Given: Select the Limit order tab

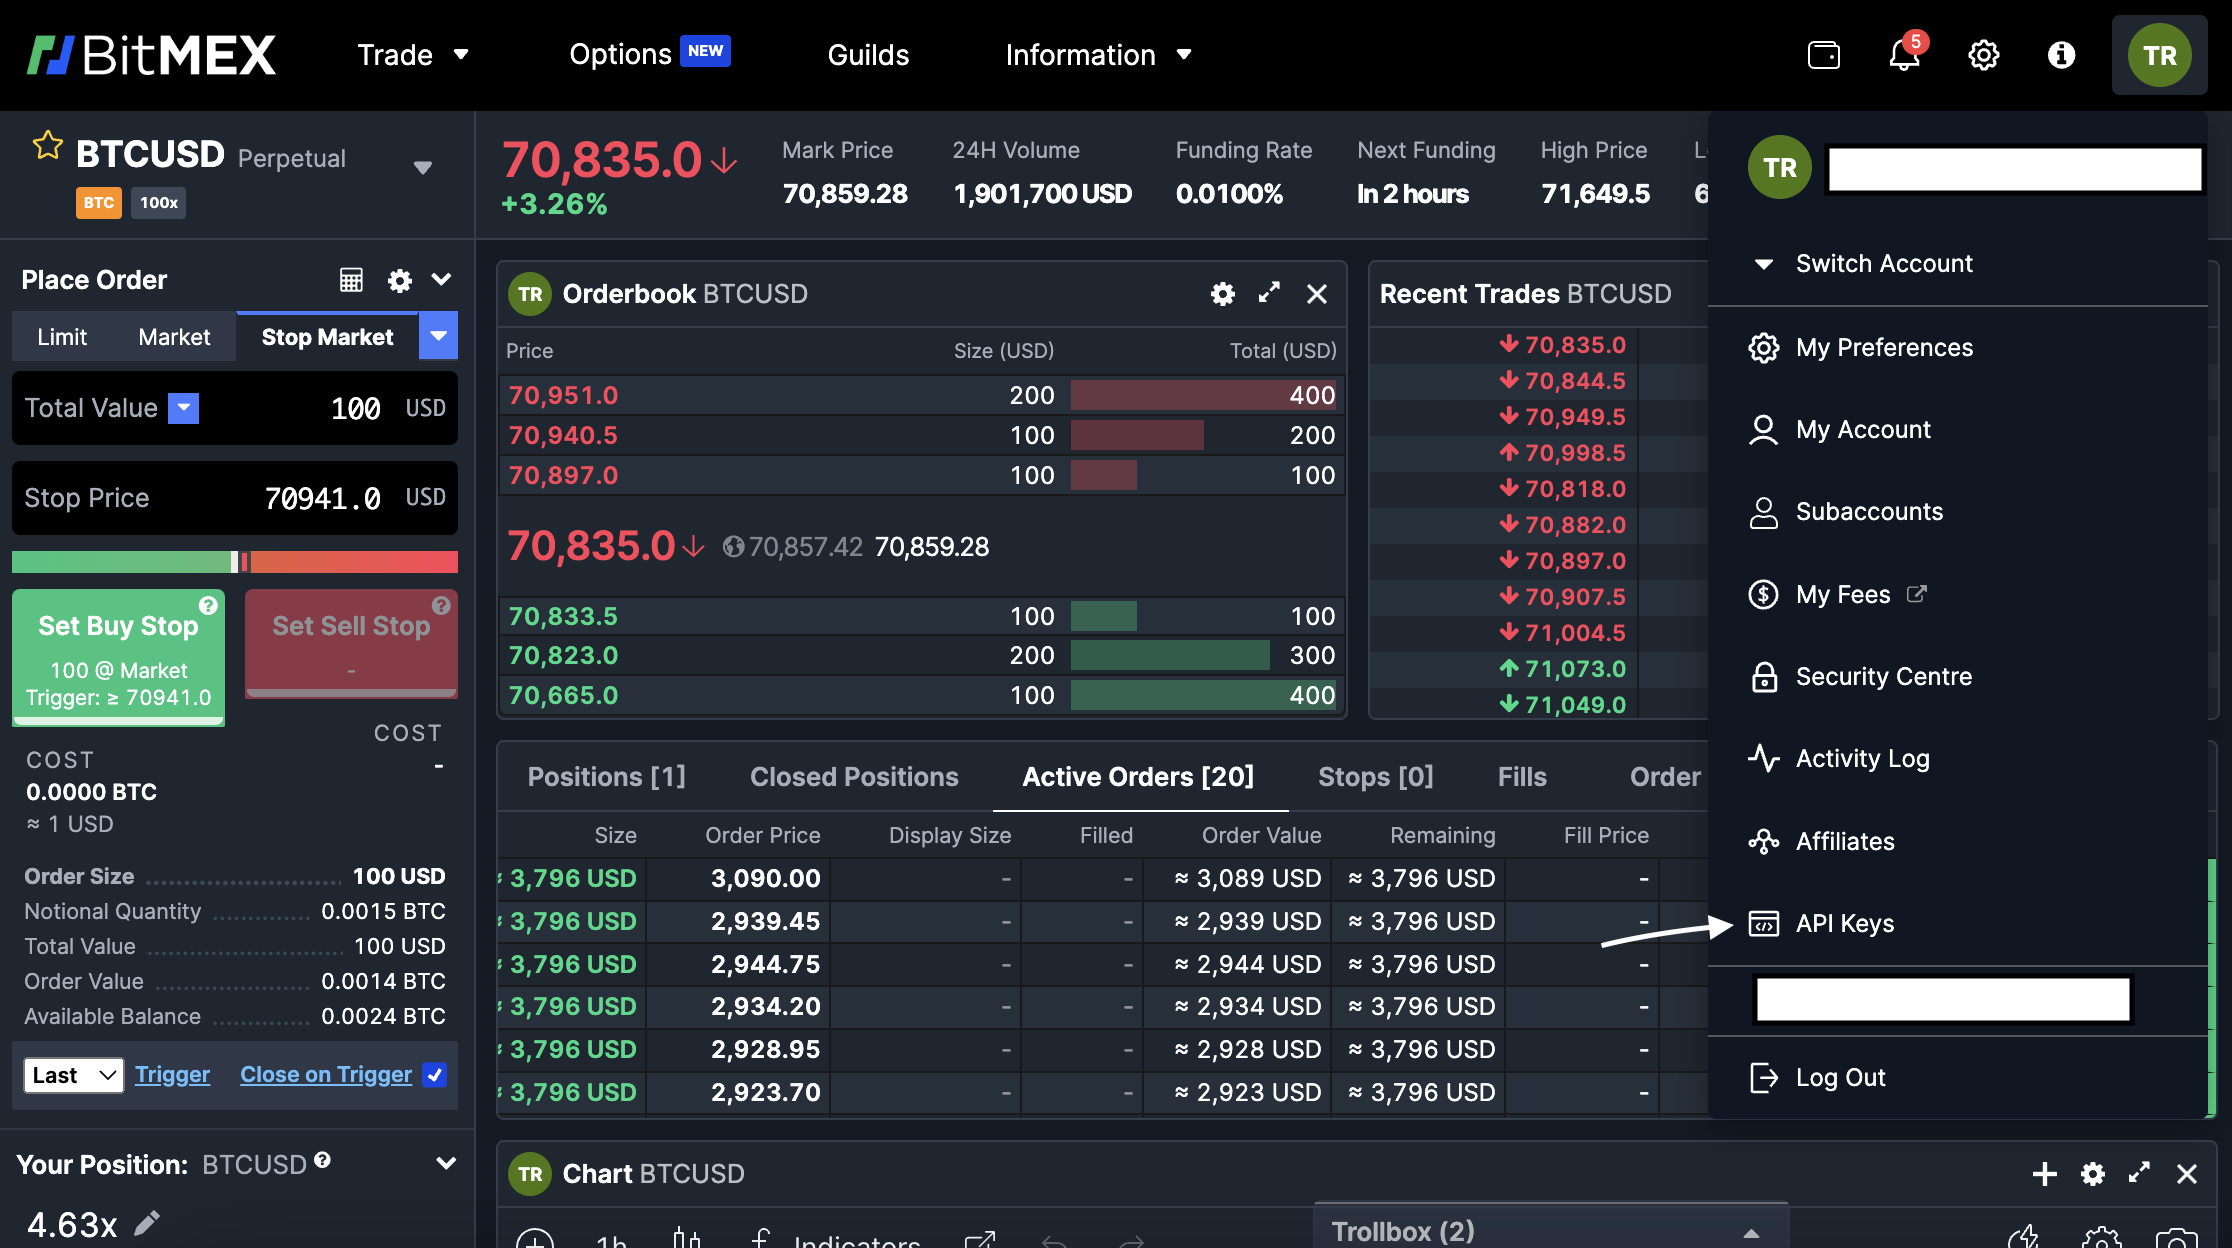Looking at the screenshot, I should coord(62,337).
